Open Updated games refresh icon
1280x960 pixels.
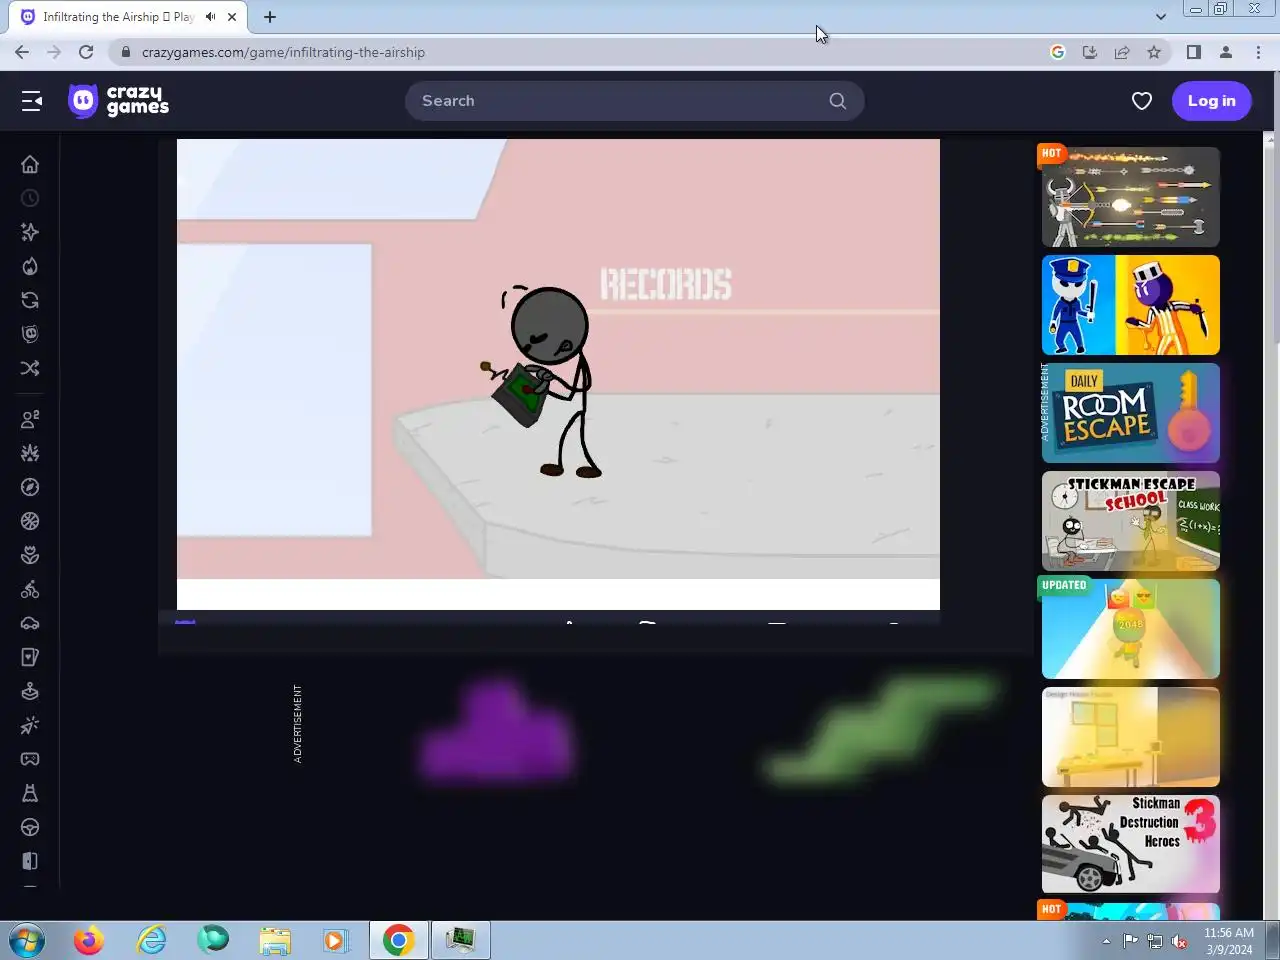click(x=30, y=300)
